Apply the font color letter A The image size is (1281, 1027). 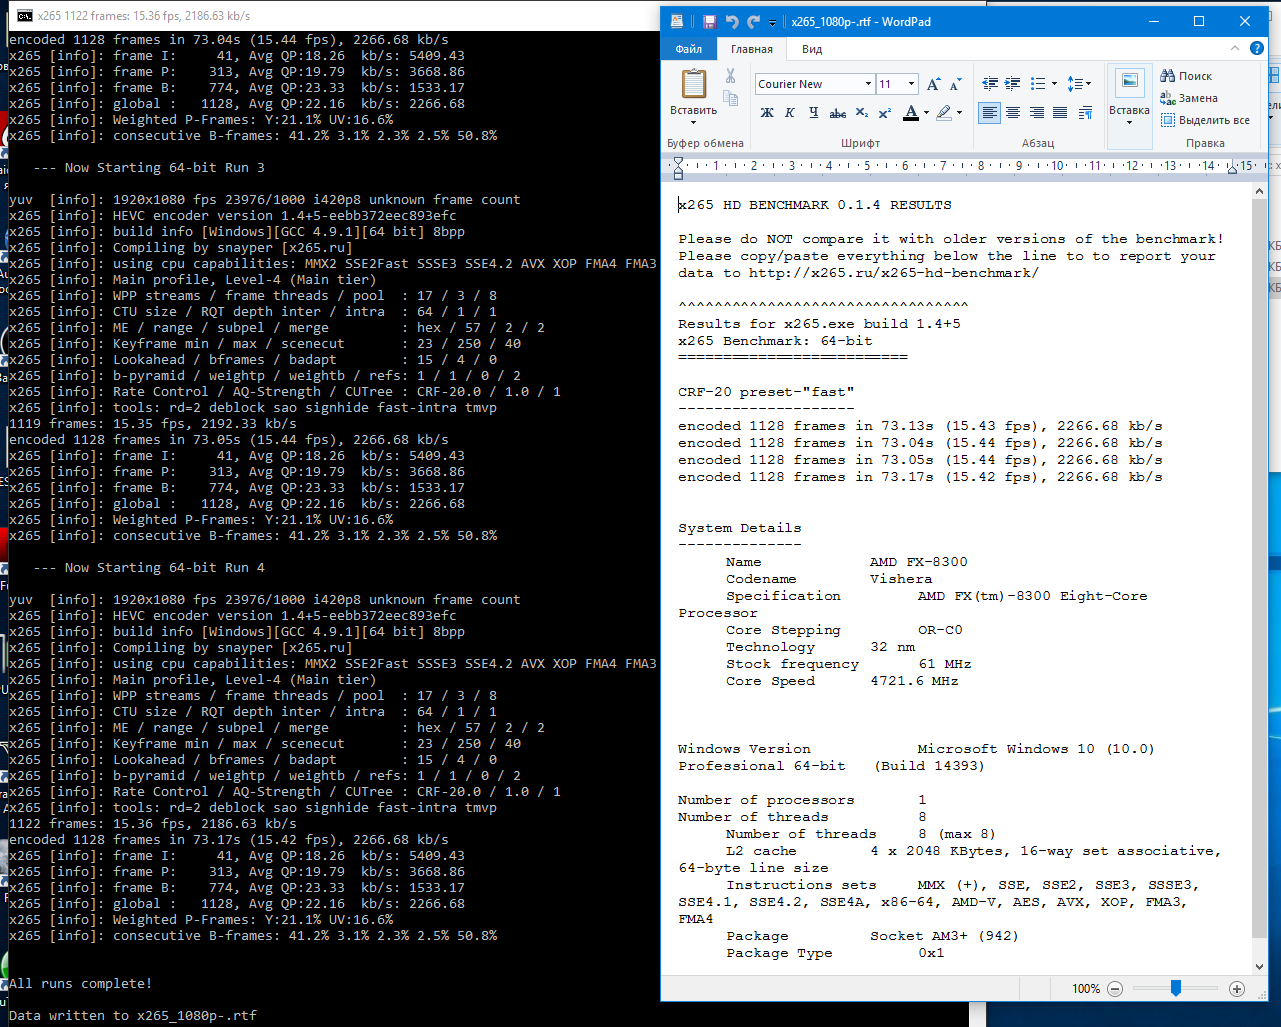910,113
